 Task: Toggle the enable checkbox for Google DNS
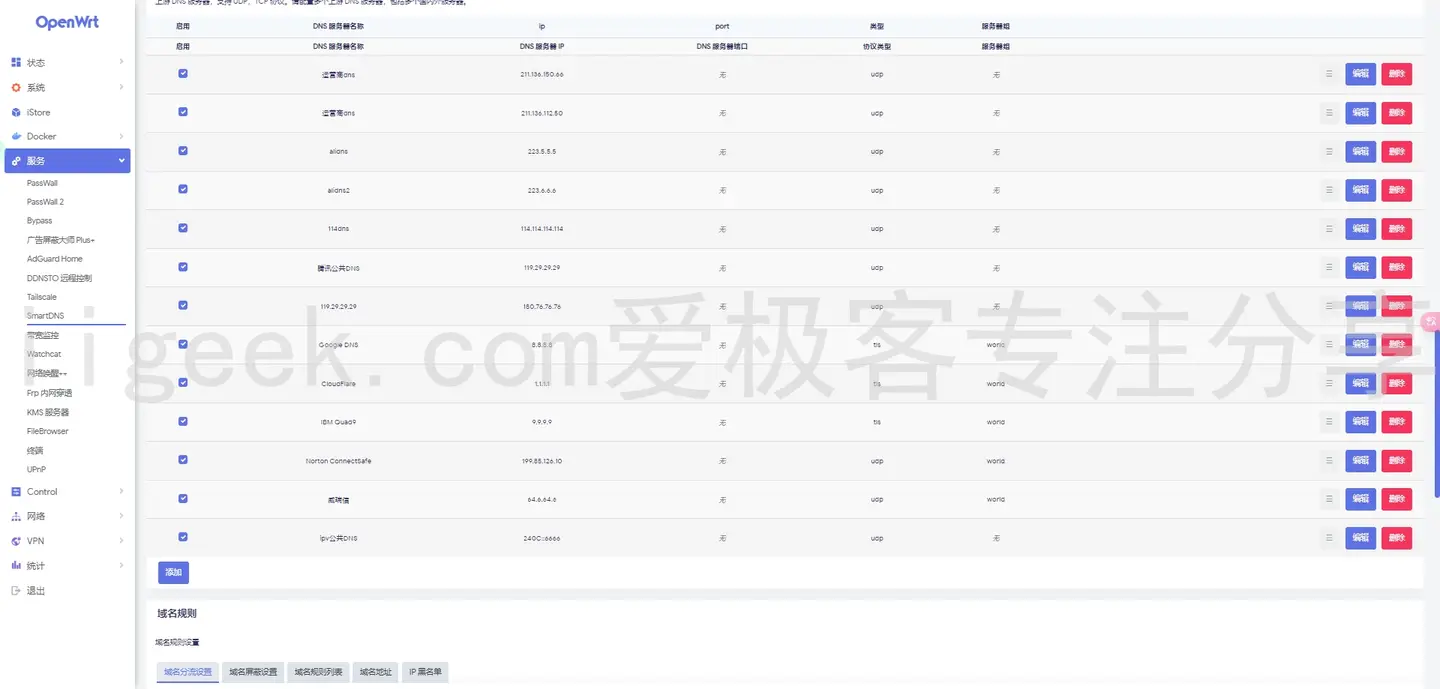point(183,344)
